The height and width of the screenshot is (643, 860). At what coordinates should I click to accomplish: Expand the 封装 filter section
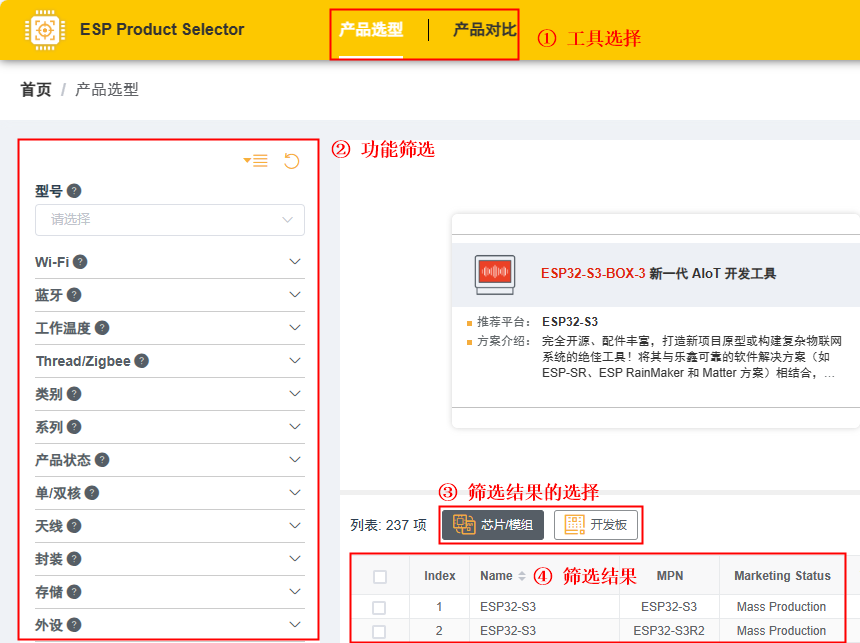pos(294,559)
